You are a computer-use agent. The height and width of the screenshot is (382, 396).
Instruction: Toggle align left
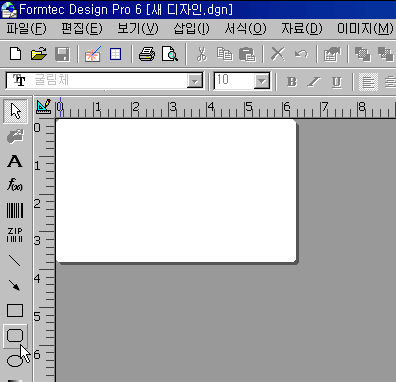point(368,82)
